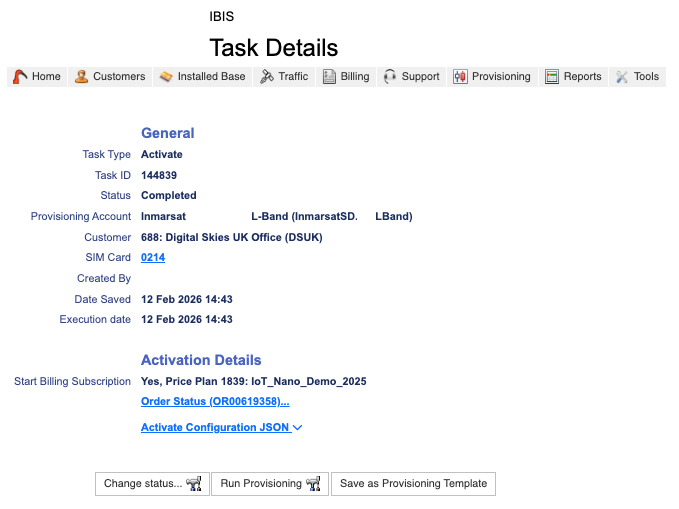
Task: Open SIM Card 0214 link
Action: (153, 258)
